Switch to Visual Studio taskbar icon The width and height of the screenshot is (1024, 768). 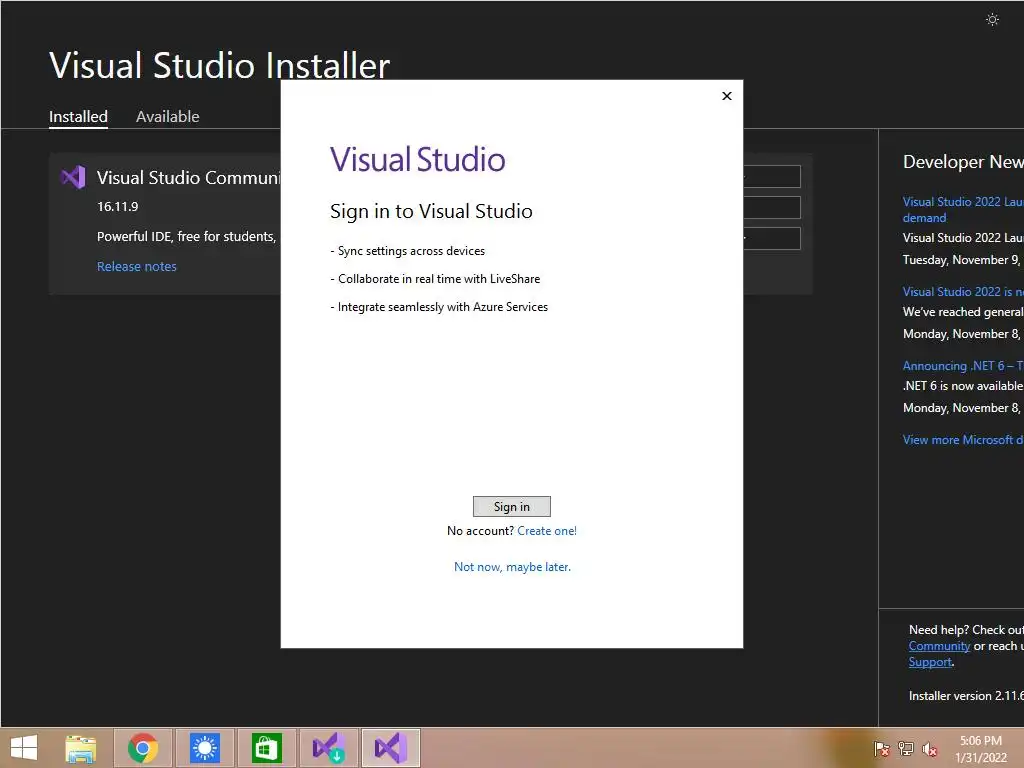click(x=391, y=748)
